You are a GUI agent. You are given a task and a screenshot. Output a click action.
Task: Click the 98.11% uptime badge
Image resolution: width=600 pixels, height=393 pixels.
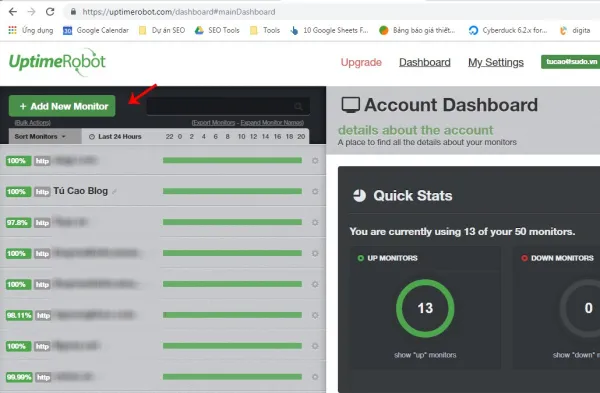pyautogui.click(x=19, y=315)
